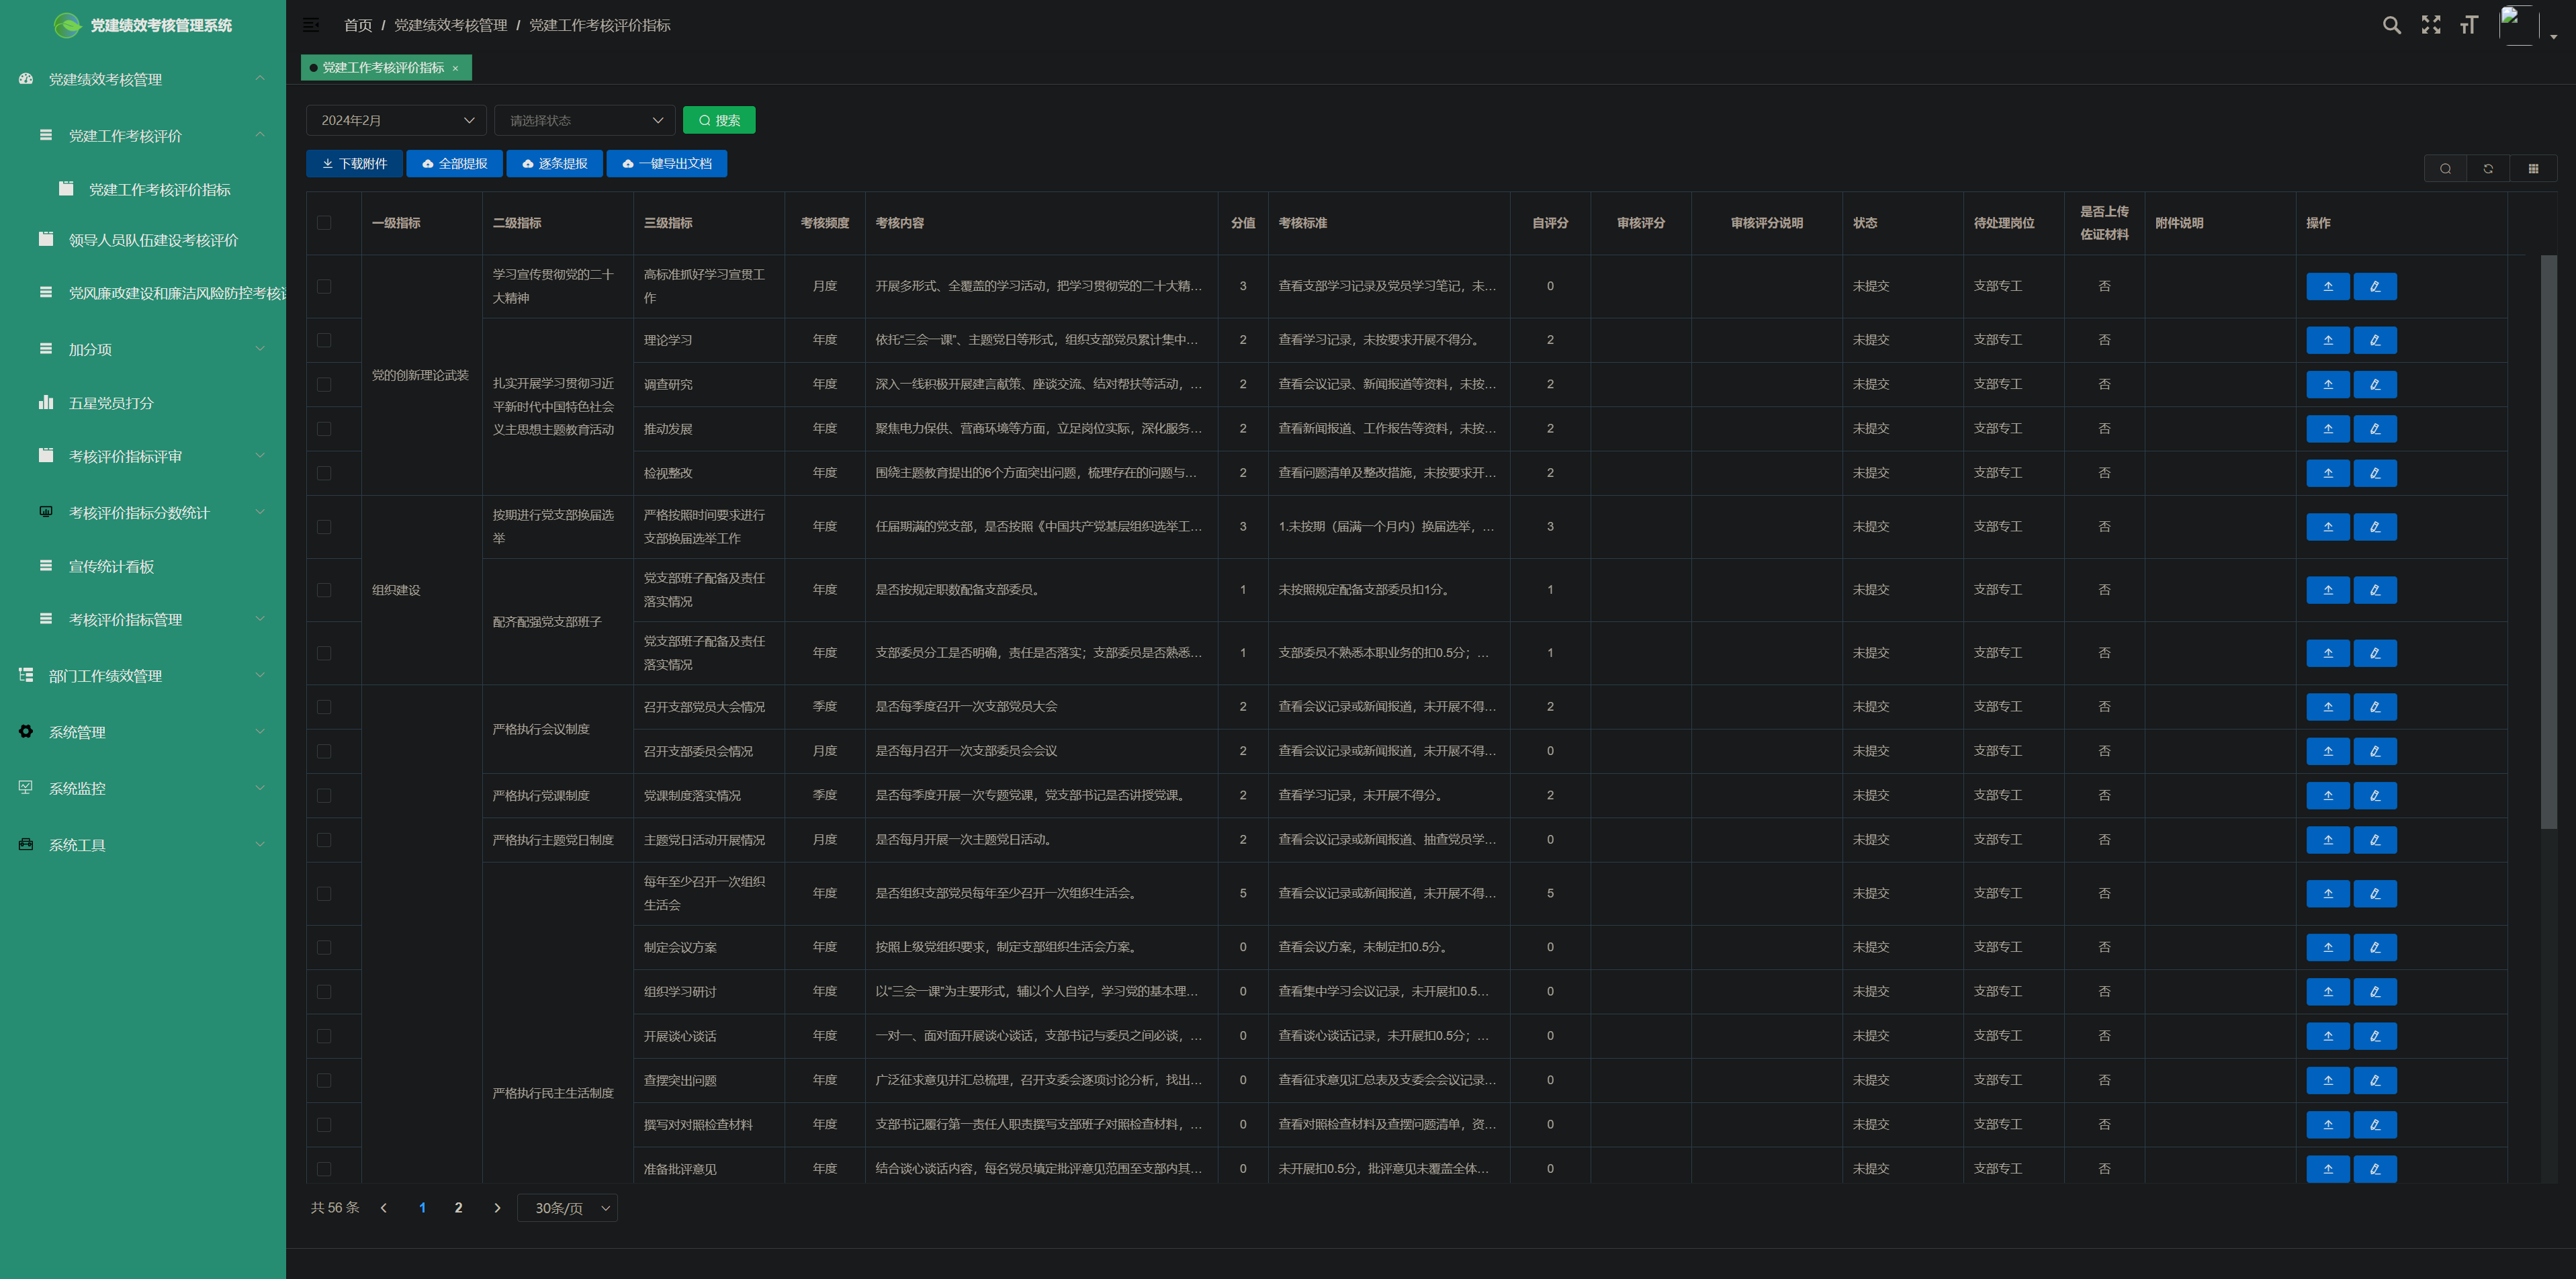This screenshot has width=2576, height=1279.
Task: Refresh the table with refresh icon
Action: pos(2488,168)
